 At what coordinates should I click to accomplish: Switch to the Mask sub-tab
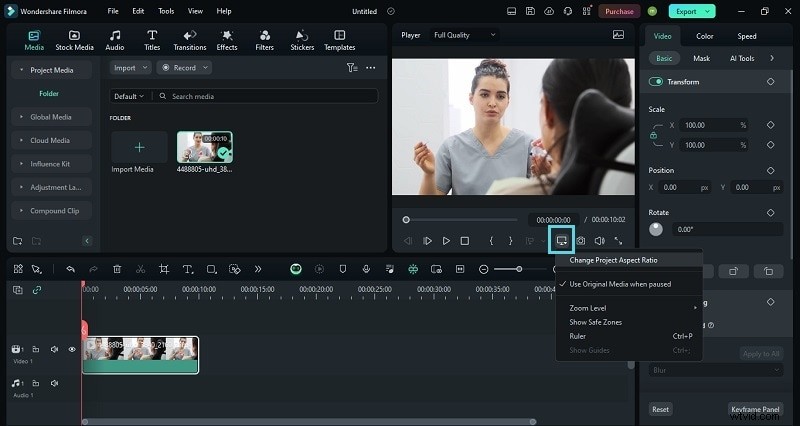point(702,58)
